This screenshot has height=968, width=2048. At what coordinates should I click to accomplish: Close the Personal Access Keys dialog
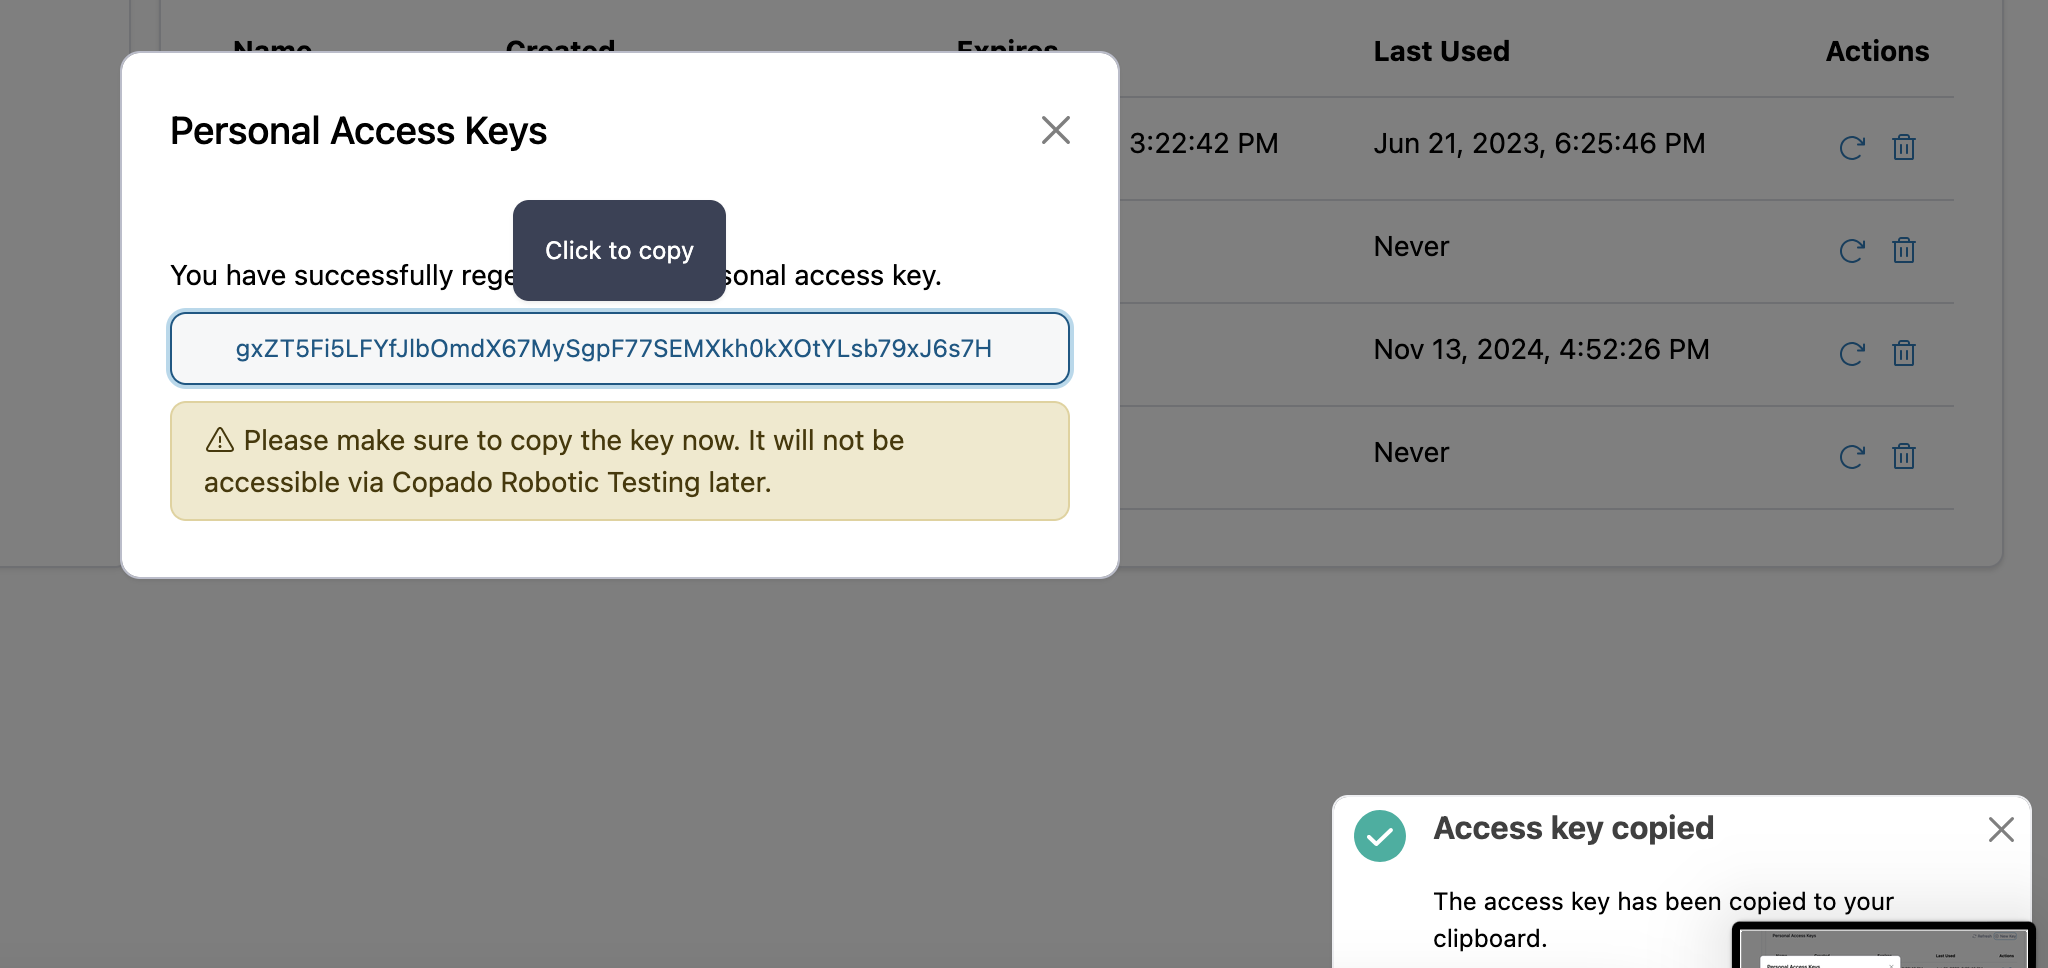coord(1055,130)
